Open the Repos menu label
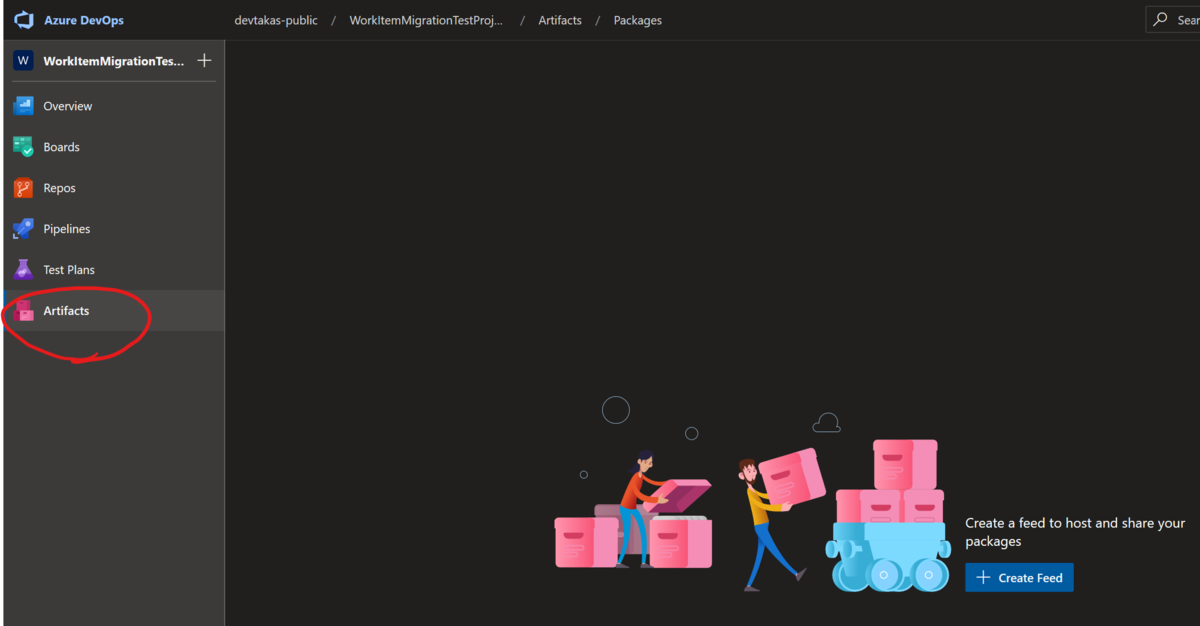Image resolution: width=1200 pixels, height=626 pixels. coord(59,188)
